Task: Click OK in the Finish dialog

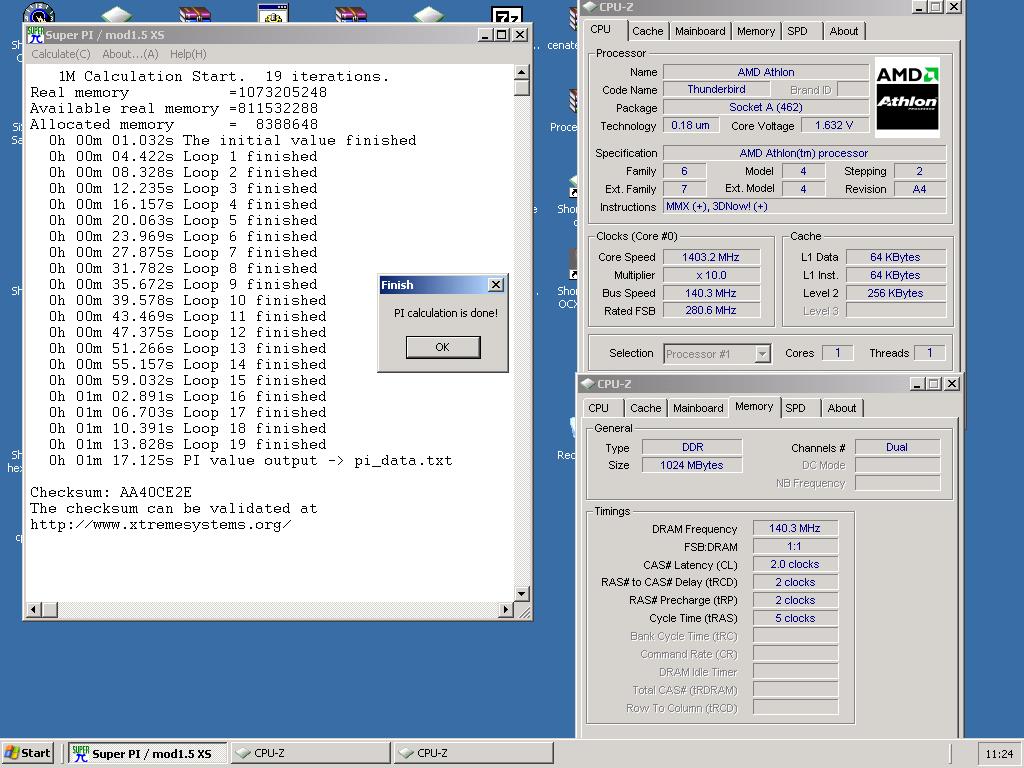Action: [x=443, y=347]
